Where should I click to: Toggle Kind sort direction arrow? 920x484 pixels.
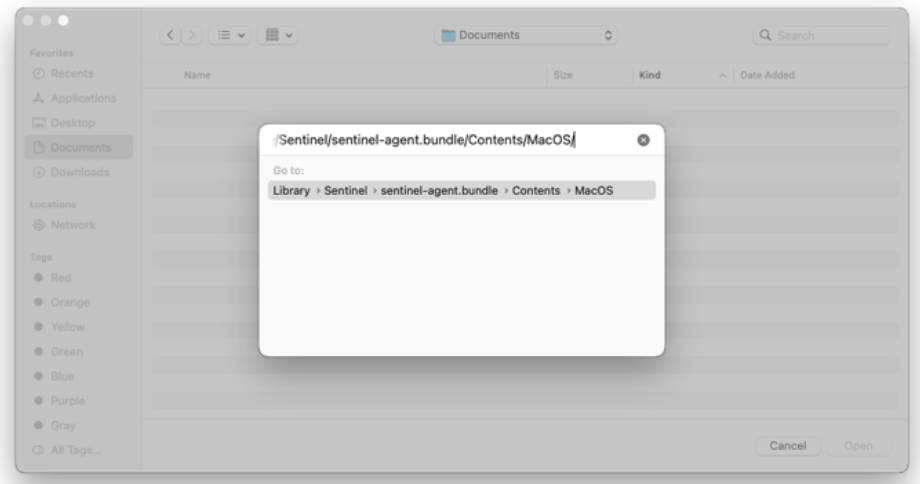pyautogui.click(x=722, y=76)
